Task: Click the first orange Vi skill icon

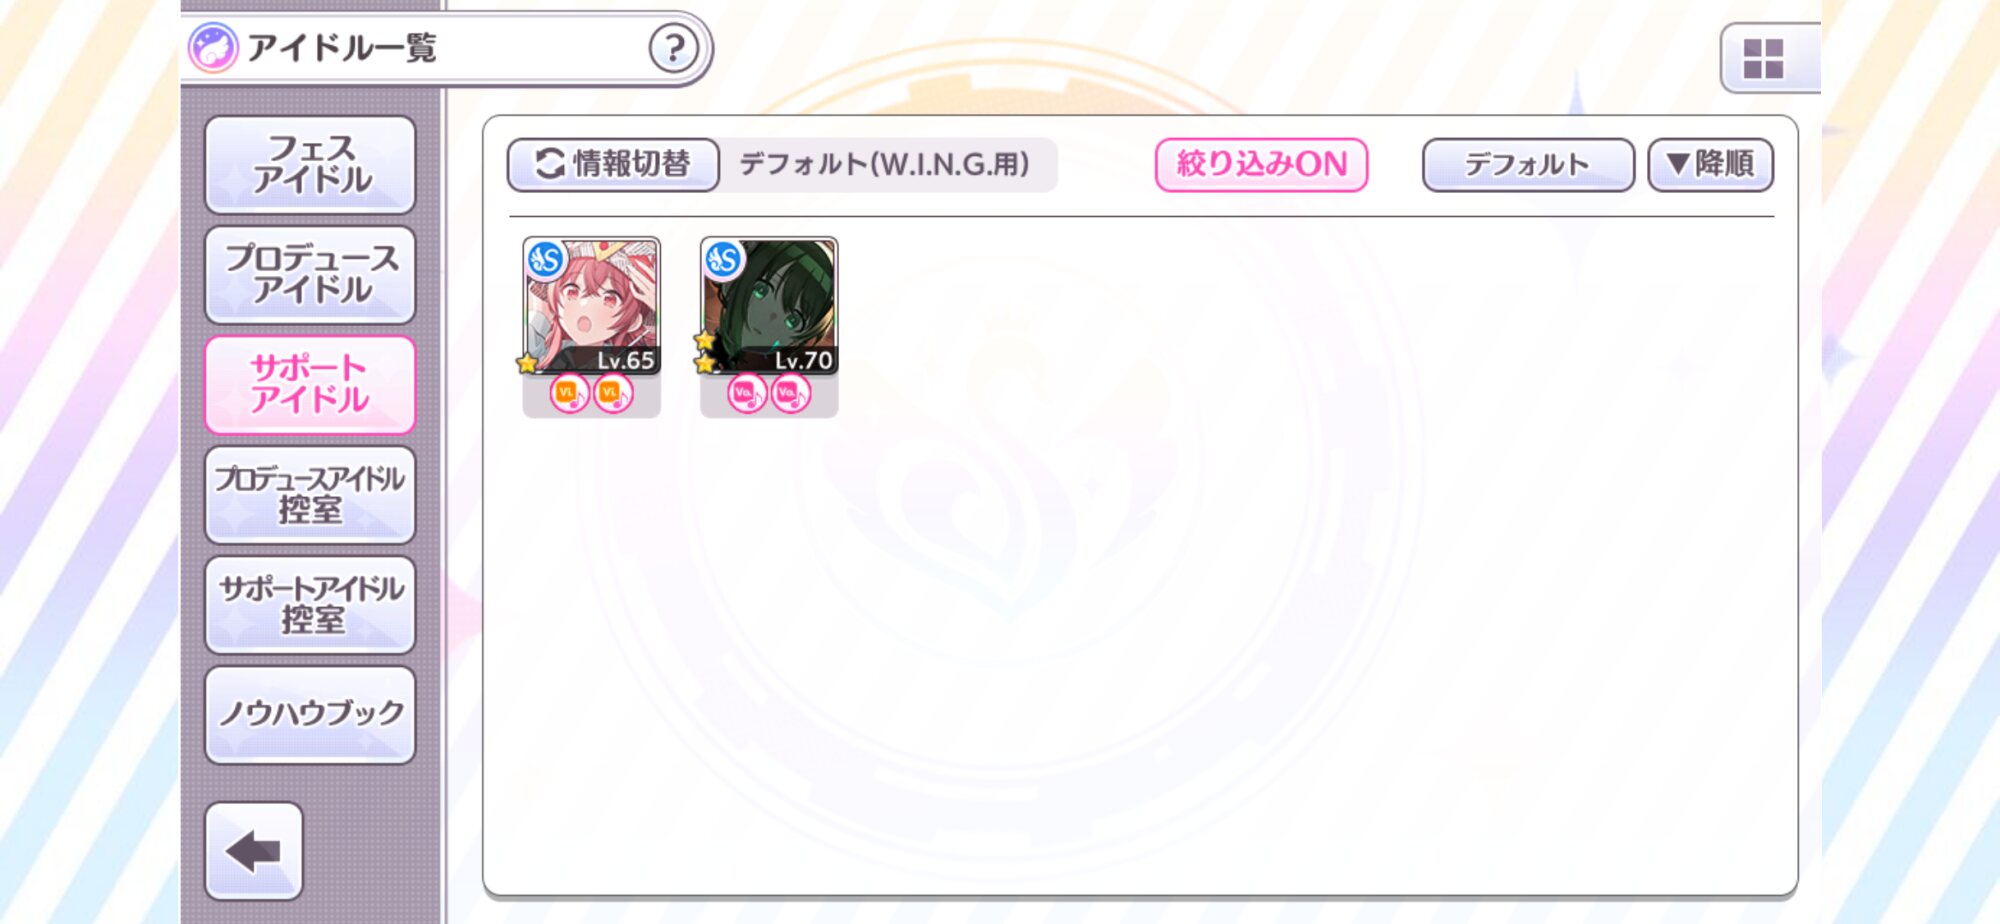Action: (x=569, y=393)
